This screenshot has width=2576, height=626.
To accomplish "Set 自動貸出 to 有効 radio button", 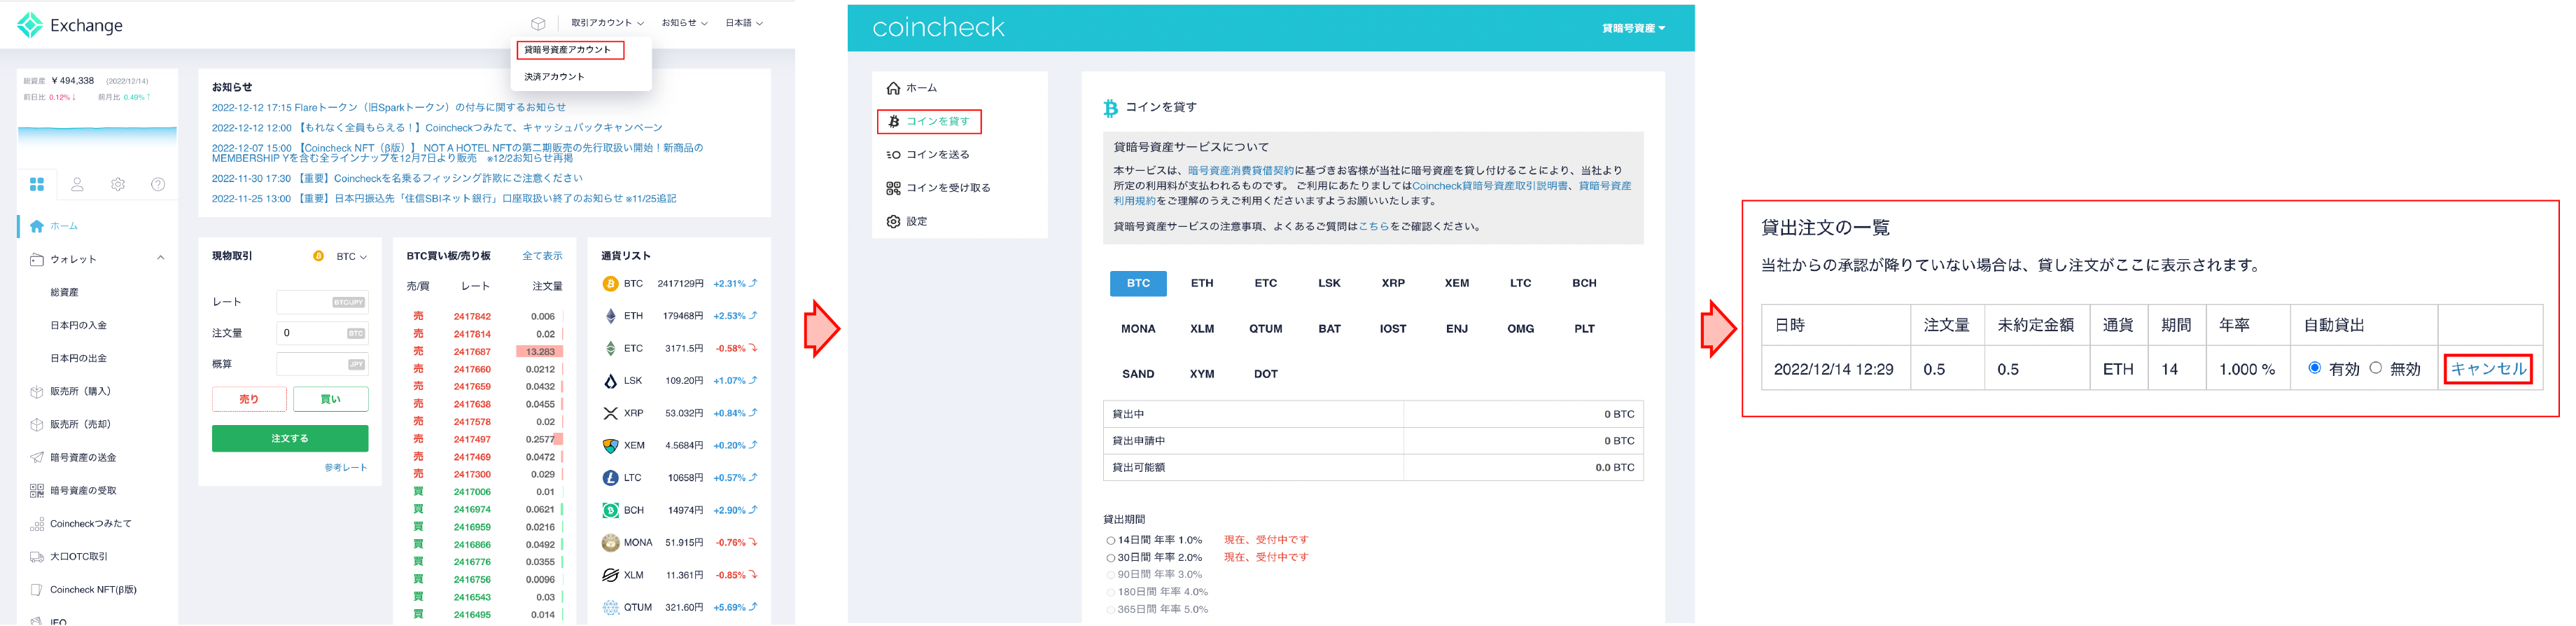I will [2314, 368].
